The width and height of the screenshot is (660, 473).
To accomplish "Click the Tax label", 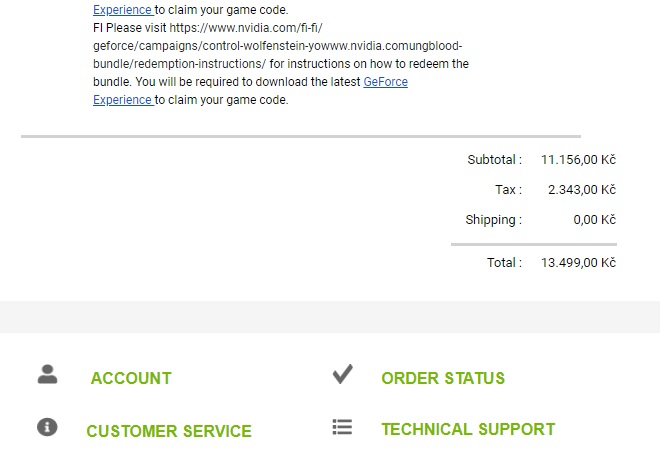I will (508, 189).
